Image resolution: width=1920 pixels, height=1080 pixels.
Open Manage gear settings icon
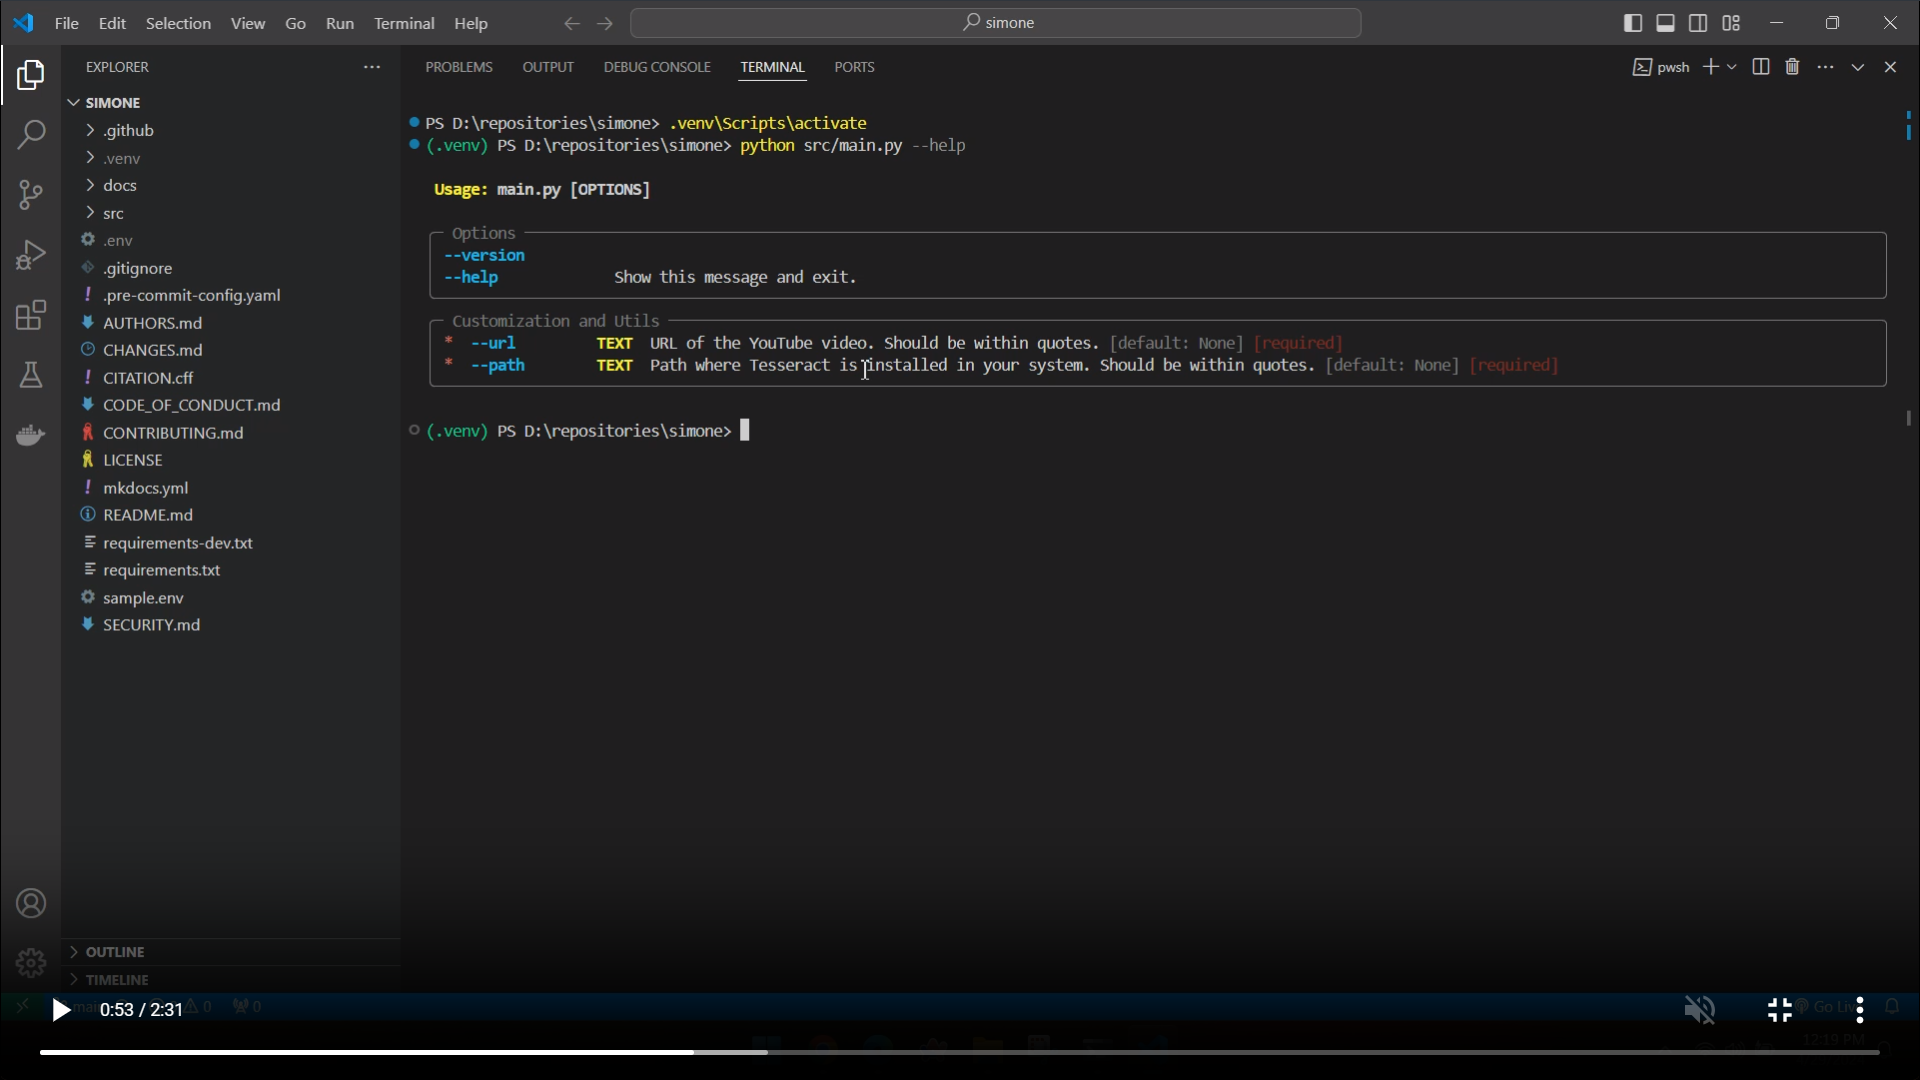click(x=31, y=963)
